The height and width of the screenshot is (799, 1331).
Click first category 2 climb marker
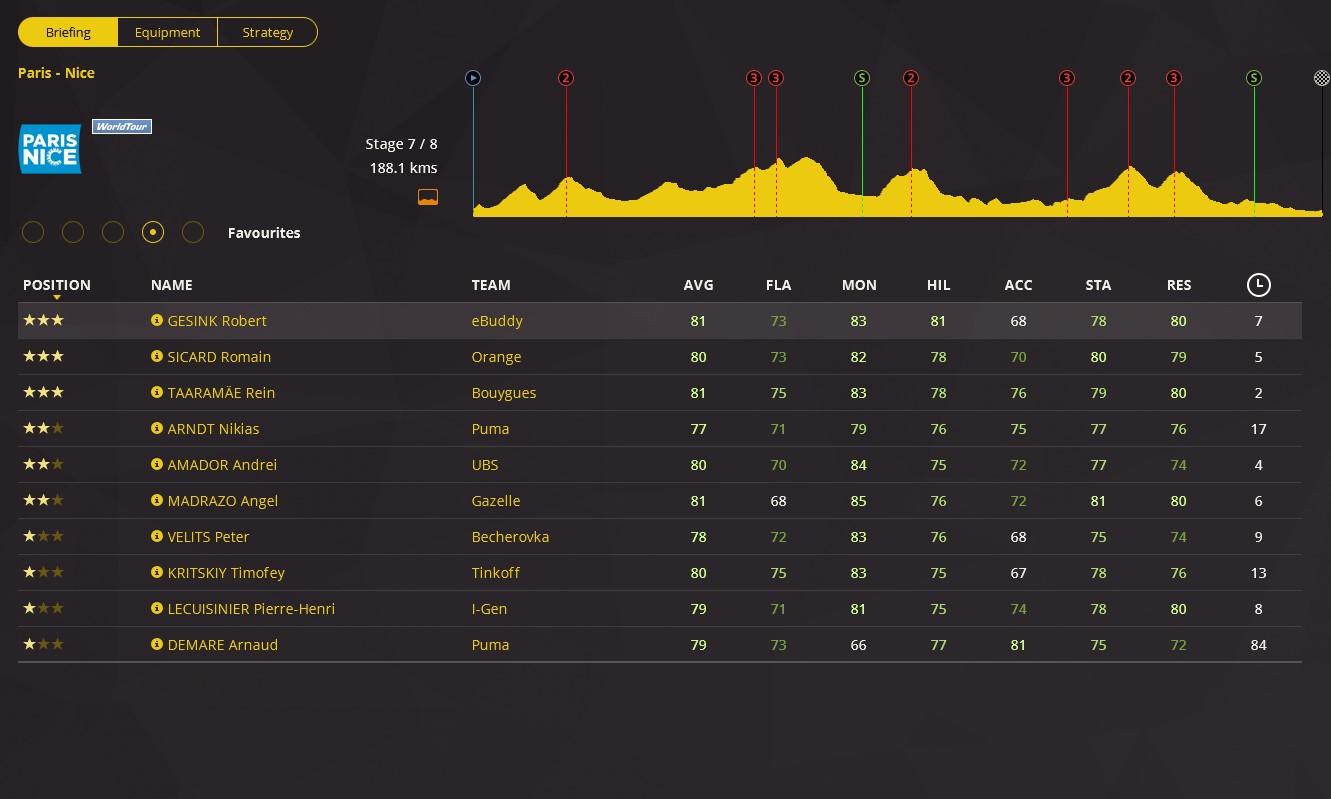566,78
